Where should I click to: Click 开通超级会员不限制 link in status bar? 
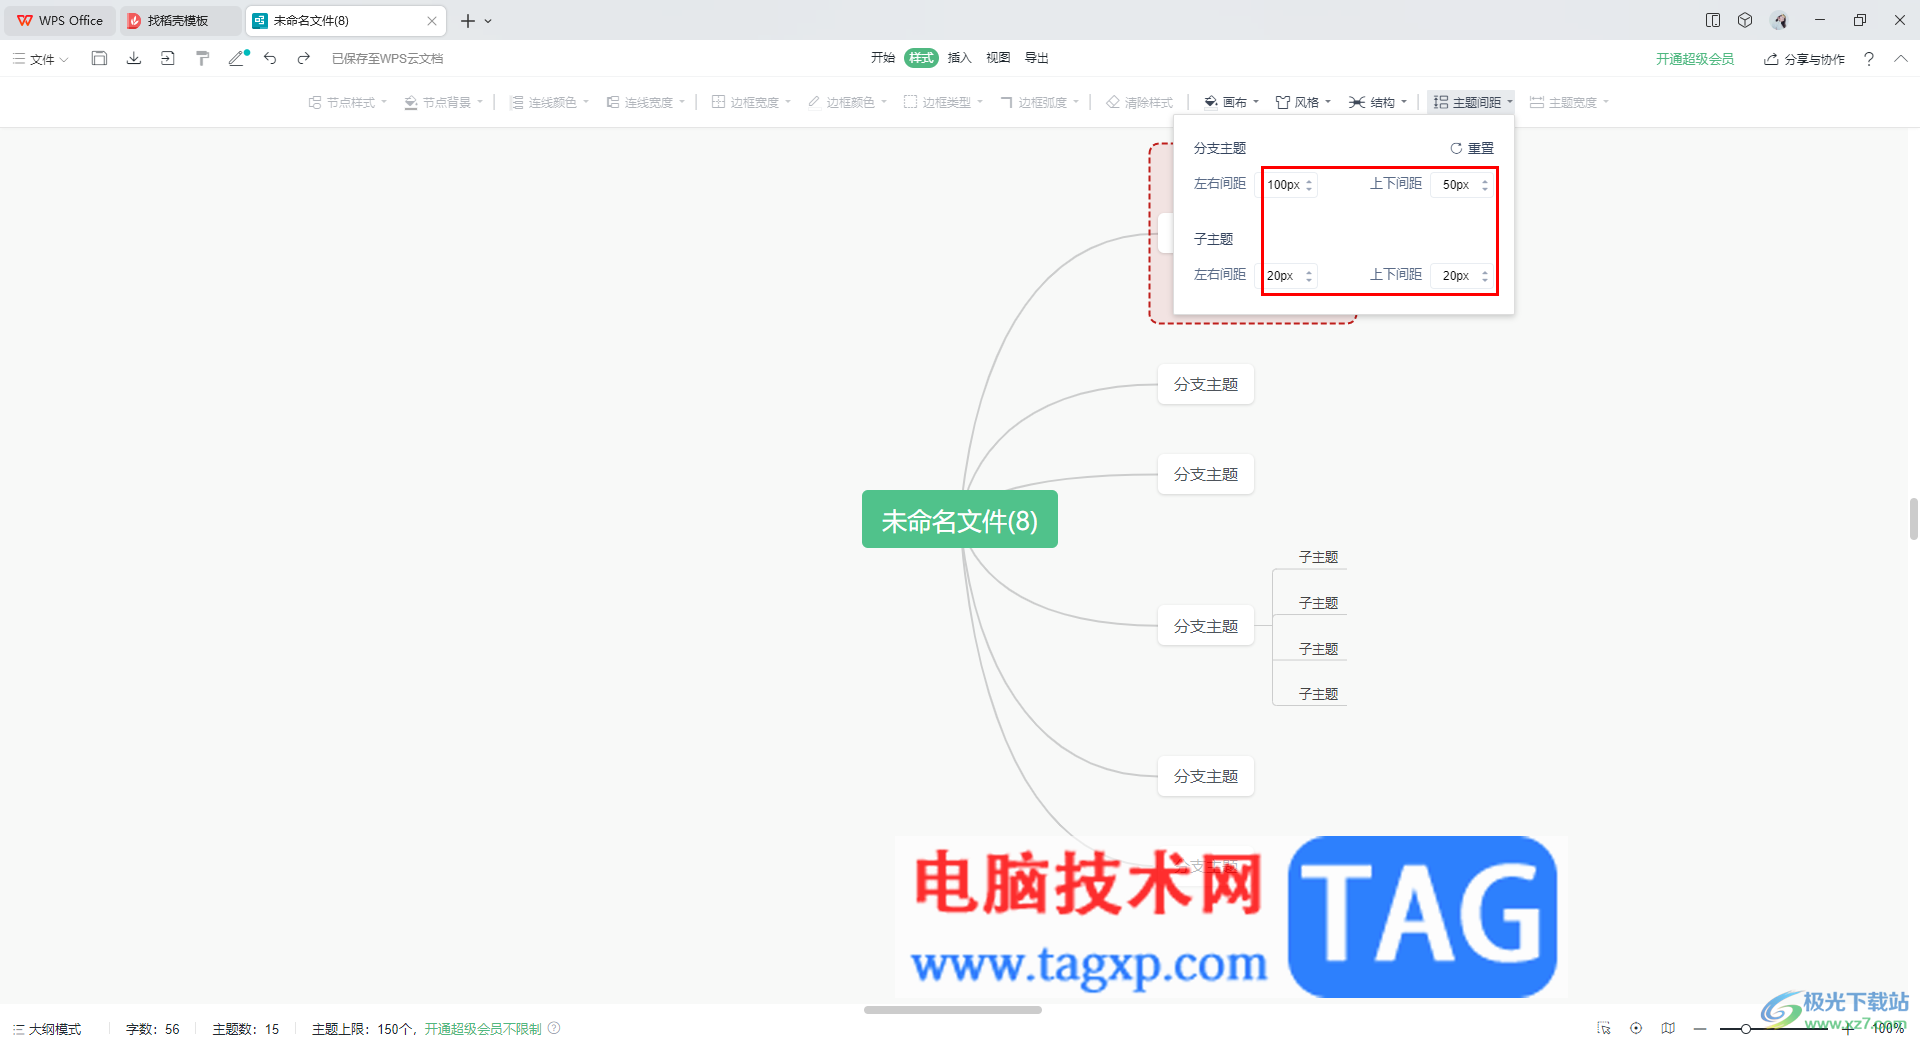(x=483, y=1029)
